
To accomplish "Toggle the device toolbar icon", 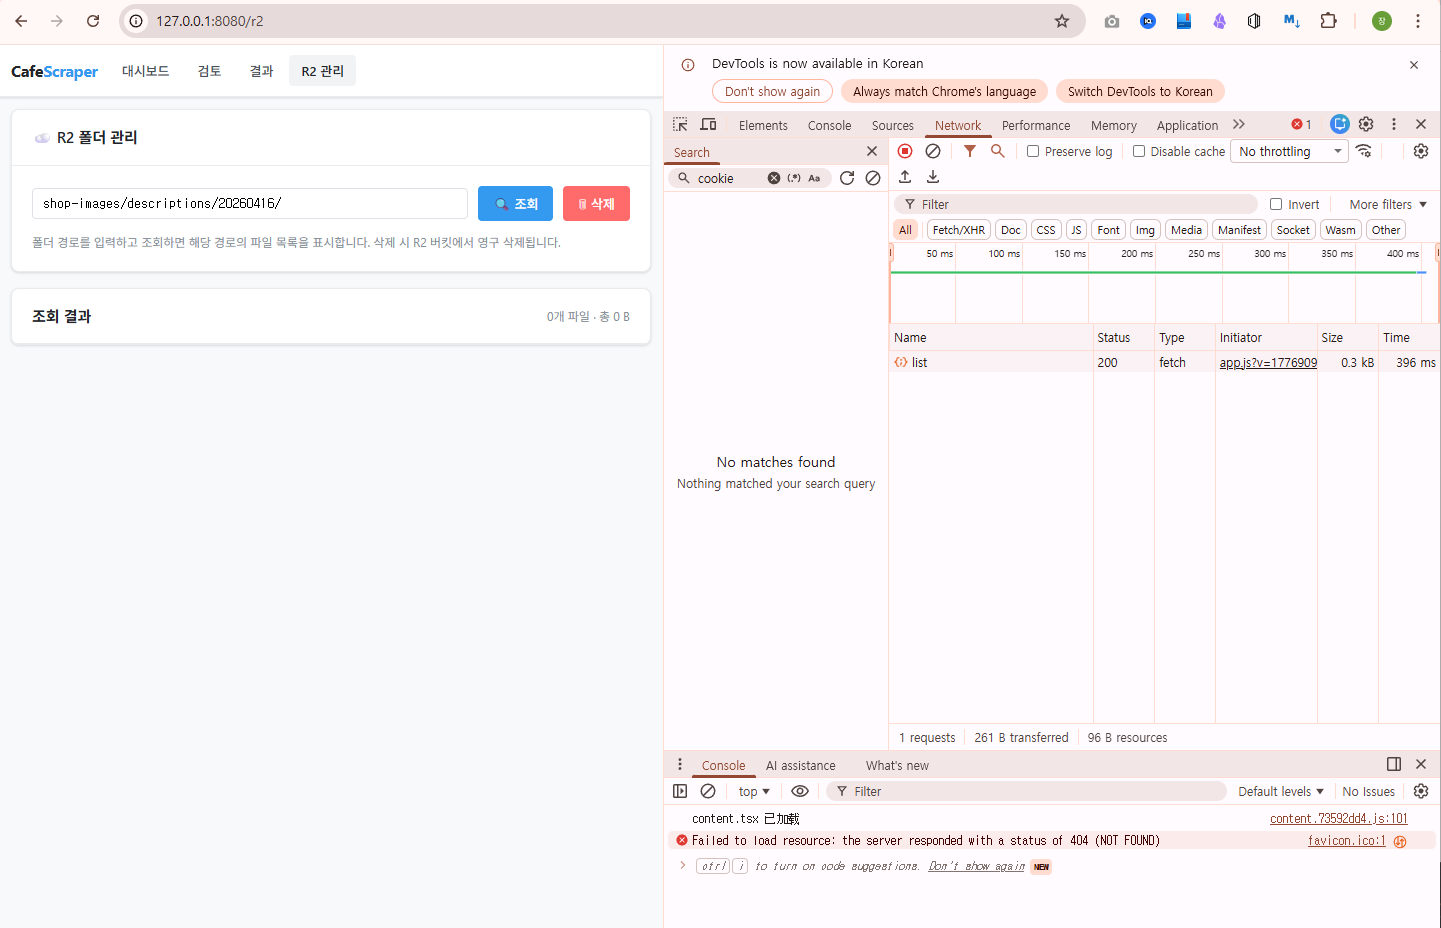I will [x=708, y=125].
